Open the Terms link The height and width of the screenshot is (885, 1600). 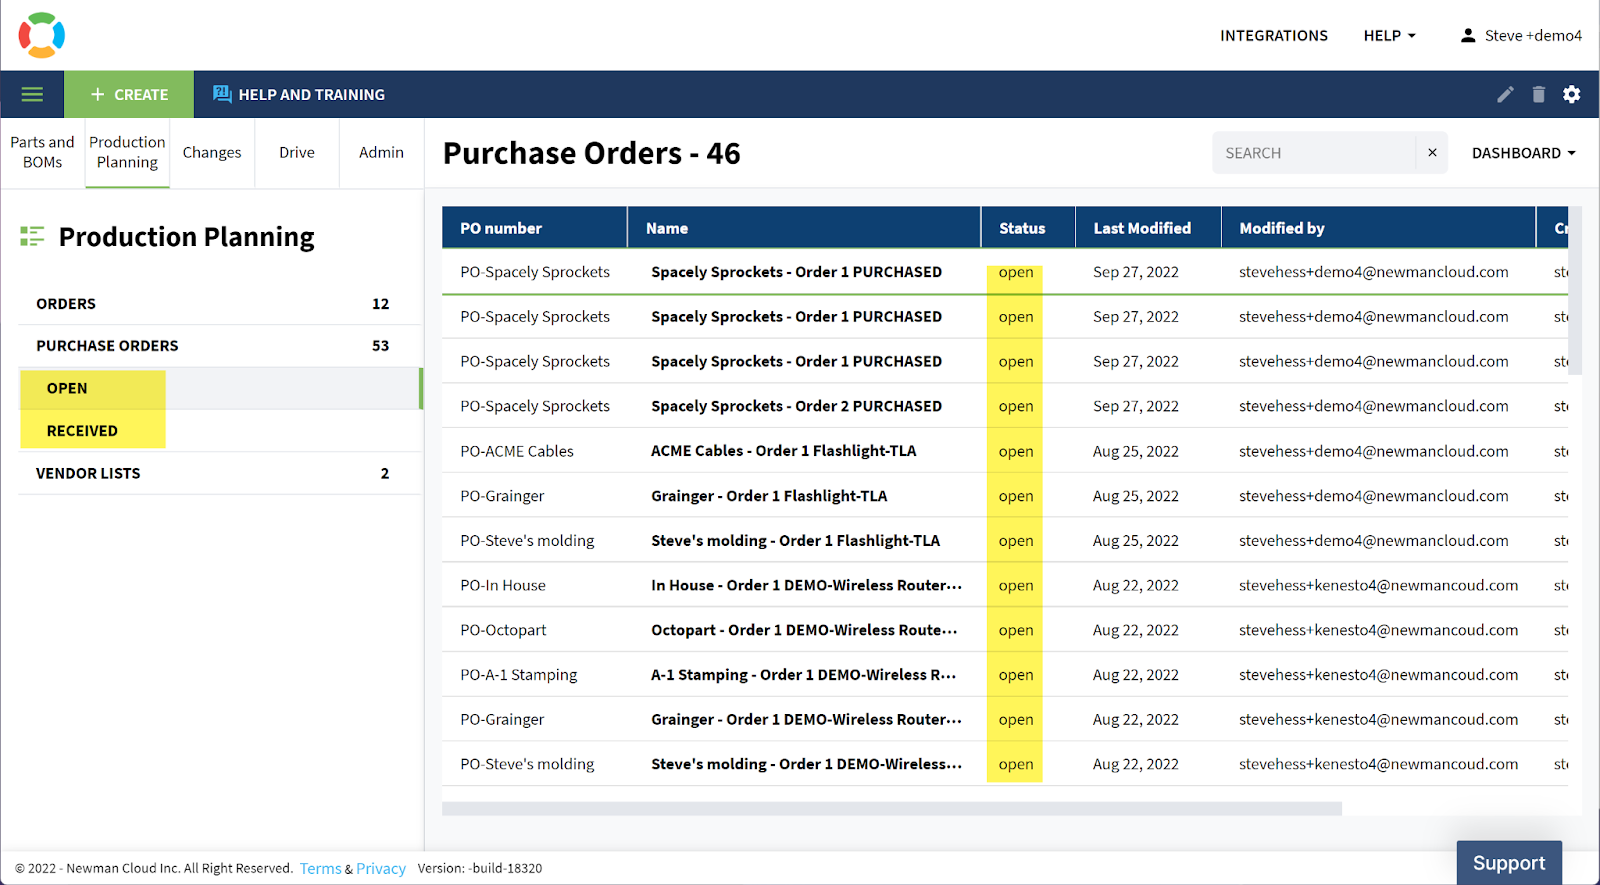coord(321,869)
